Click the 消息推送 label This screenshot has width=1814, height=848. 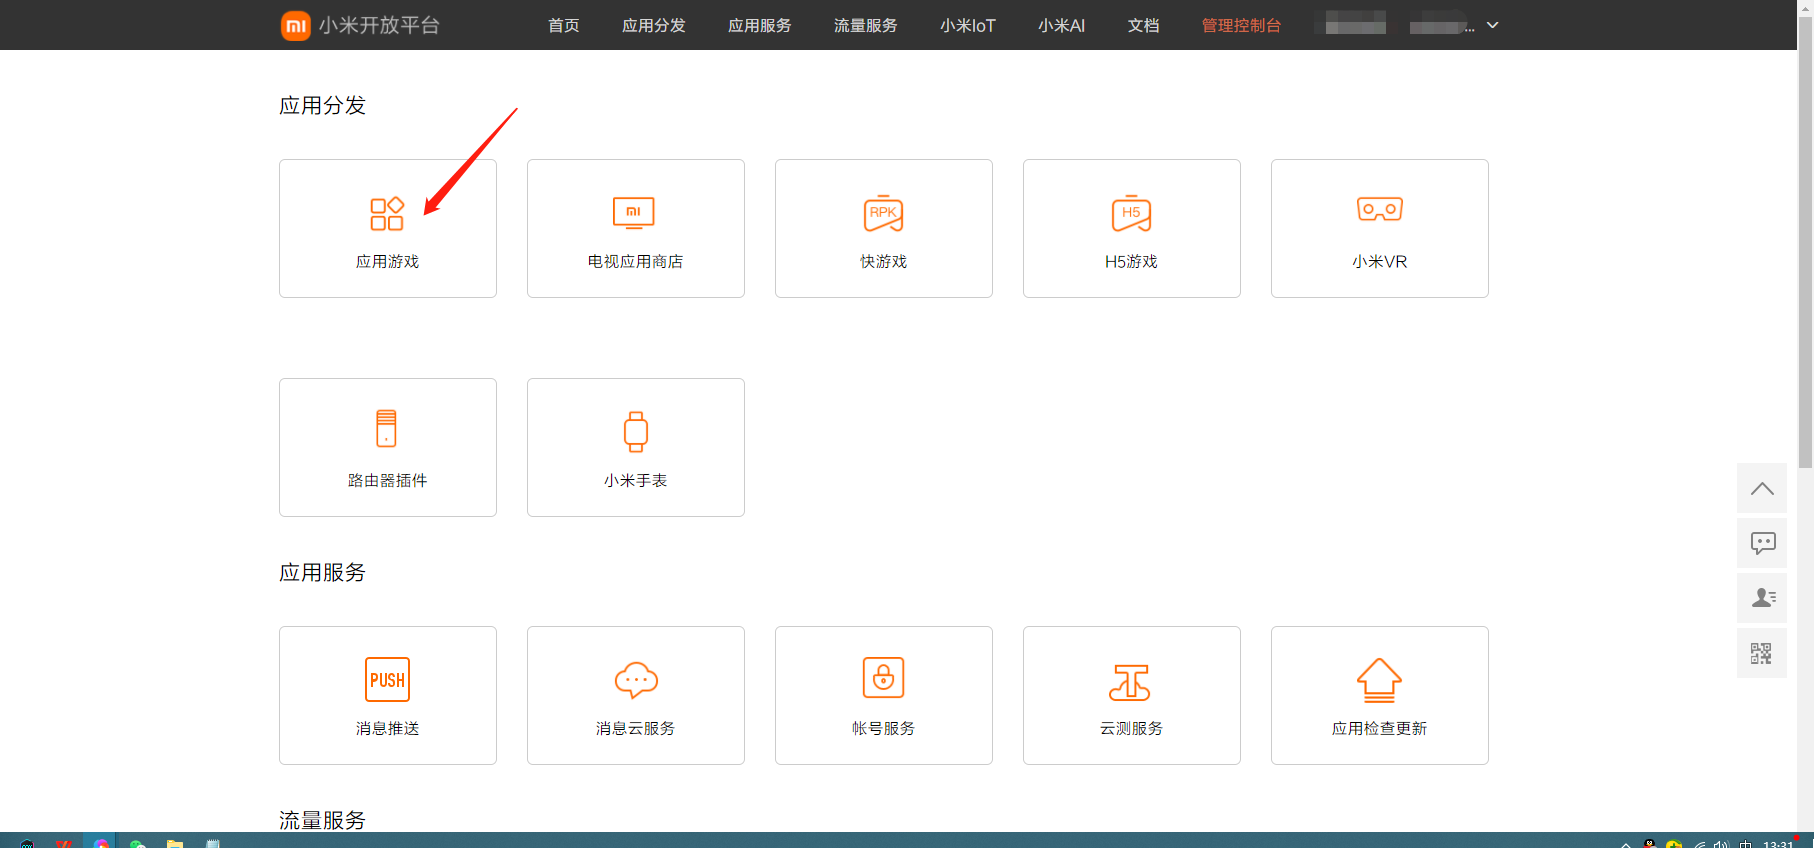coord(387,728)
